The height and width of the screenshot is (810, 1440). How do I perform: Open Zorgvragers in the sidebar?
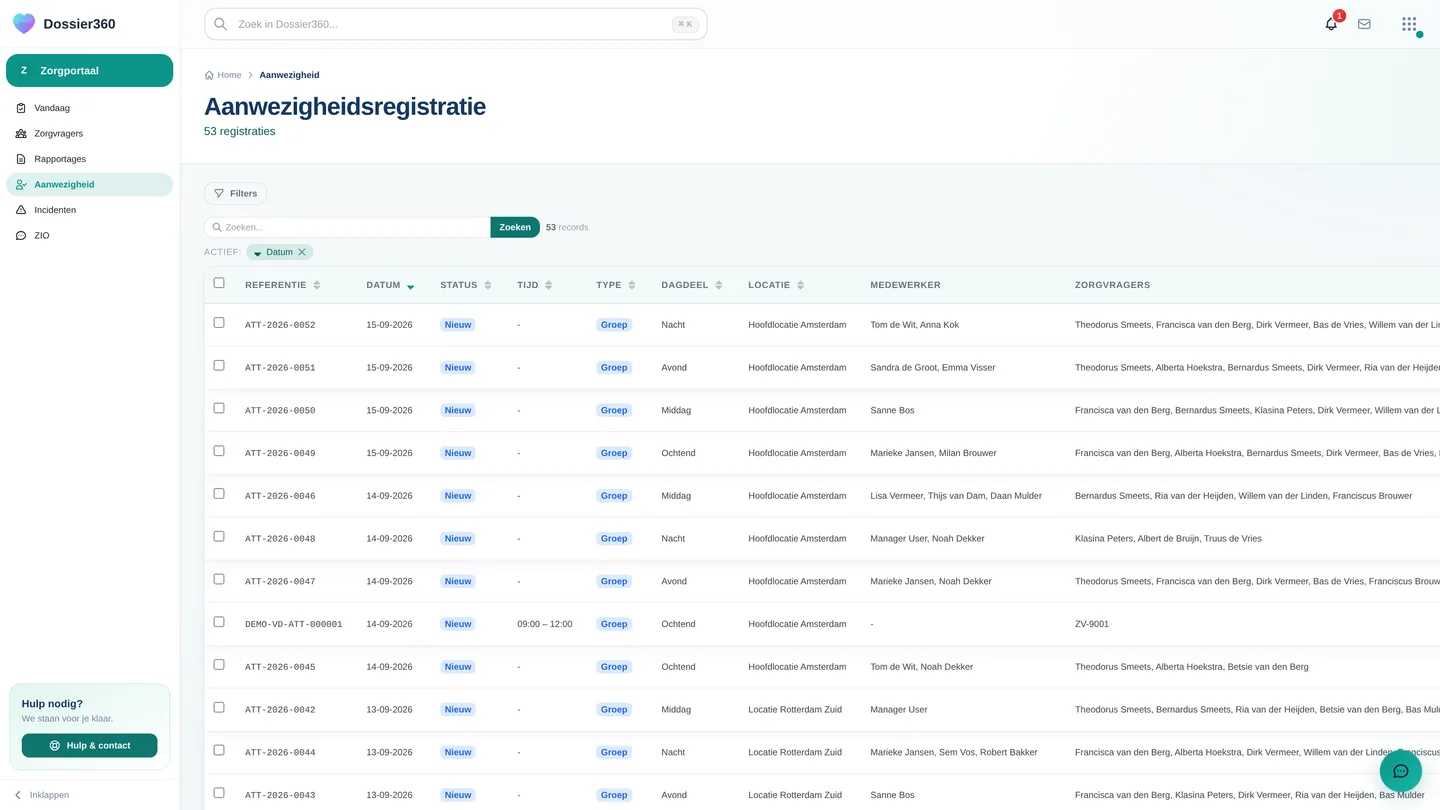[90, 133]
